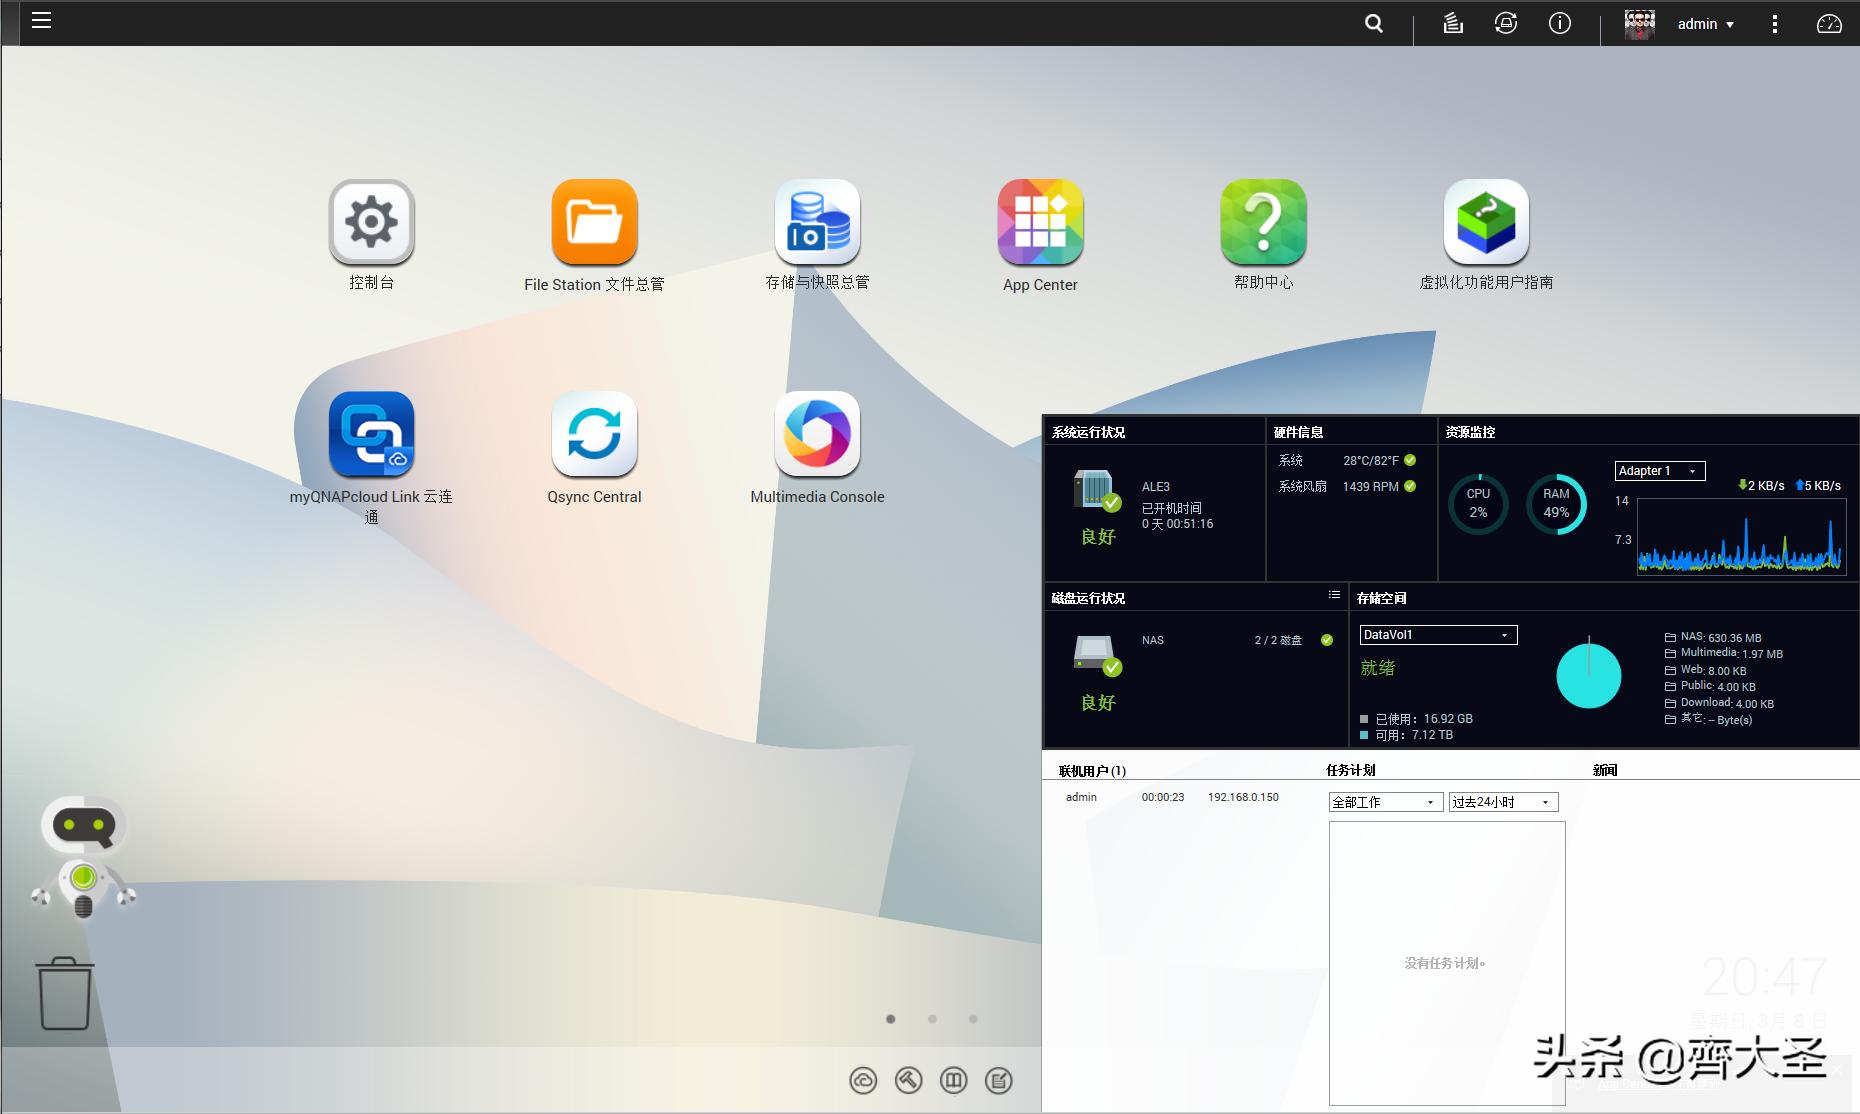Open the admin user menu
1860x1114 pixels.
(x=1705, y=24)
